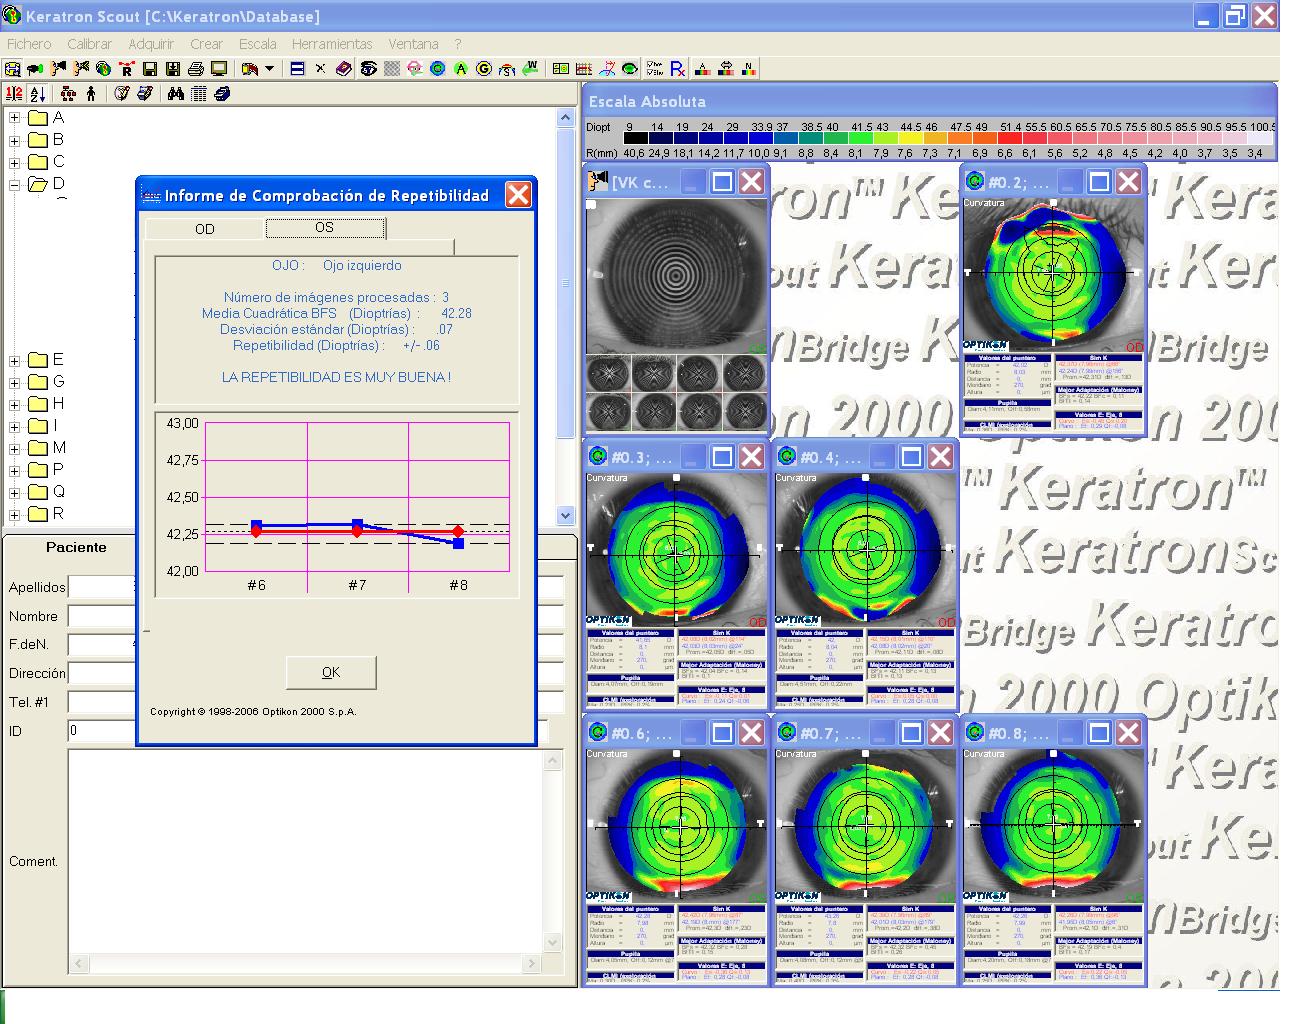This screenshot has width=1306, height=1024.
Task: Expand folder B in the tree
Action: [x=14, y=140]
